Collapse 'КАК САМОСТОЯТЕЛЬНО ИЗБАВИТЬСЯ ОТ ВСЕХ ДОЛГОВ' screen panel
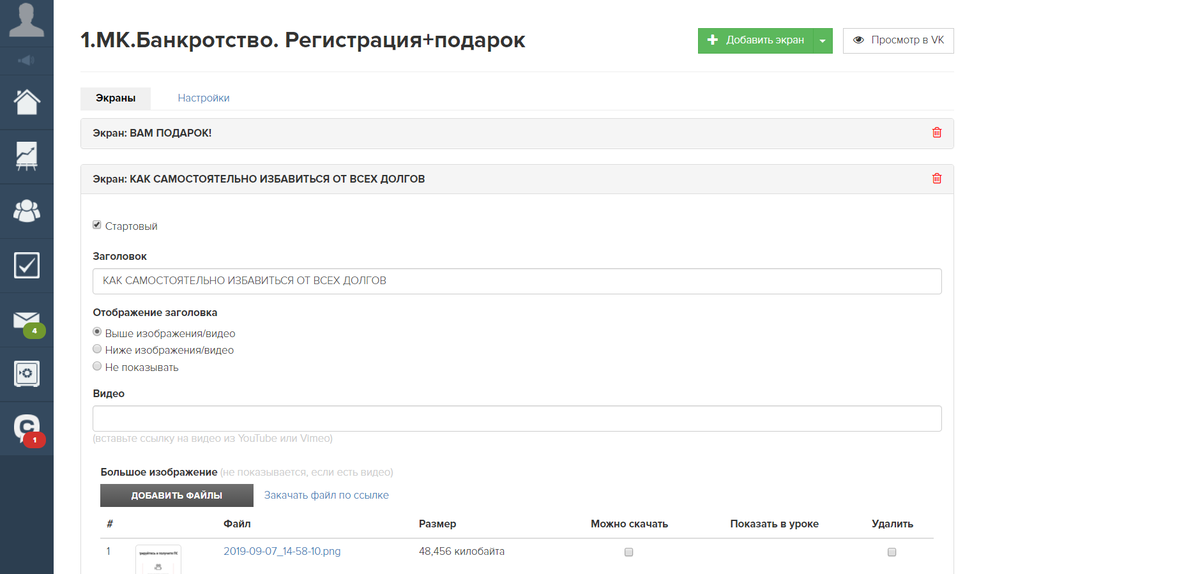 (x=400, y=179)
